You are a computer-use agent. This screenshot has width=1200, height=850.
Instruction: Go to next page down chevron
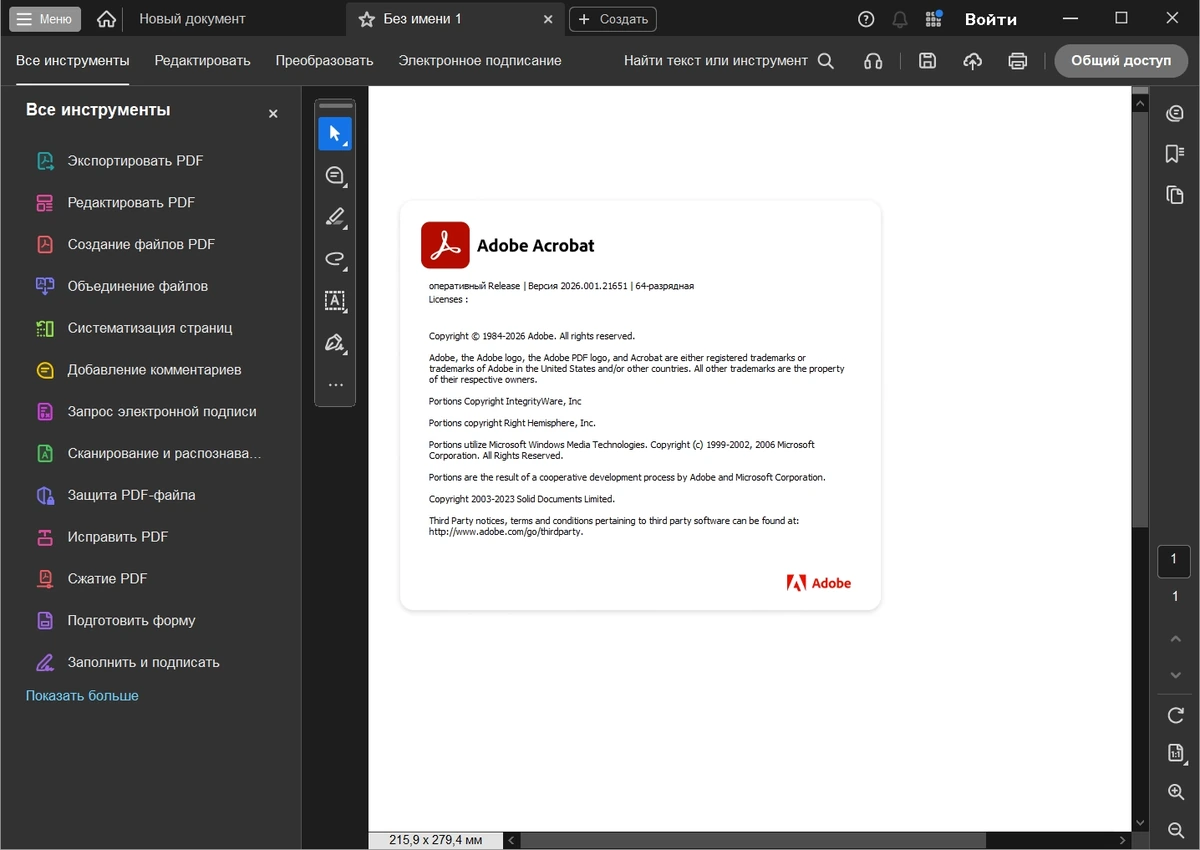tap(1176, 677)
